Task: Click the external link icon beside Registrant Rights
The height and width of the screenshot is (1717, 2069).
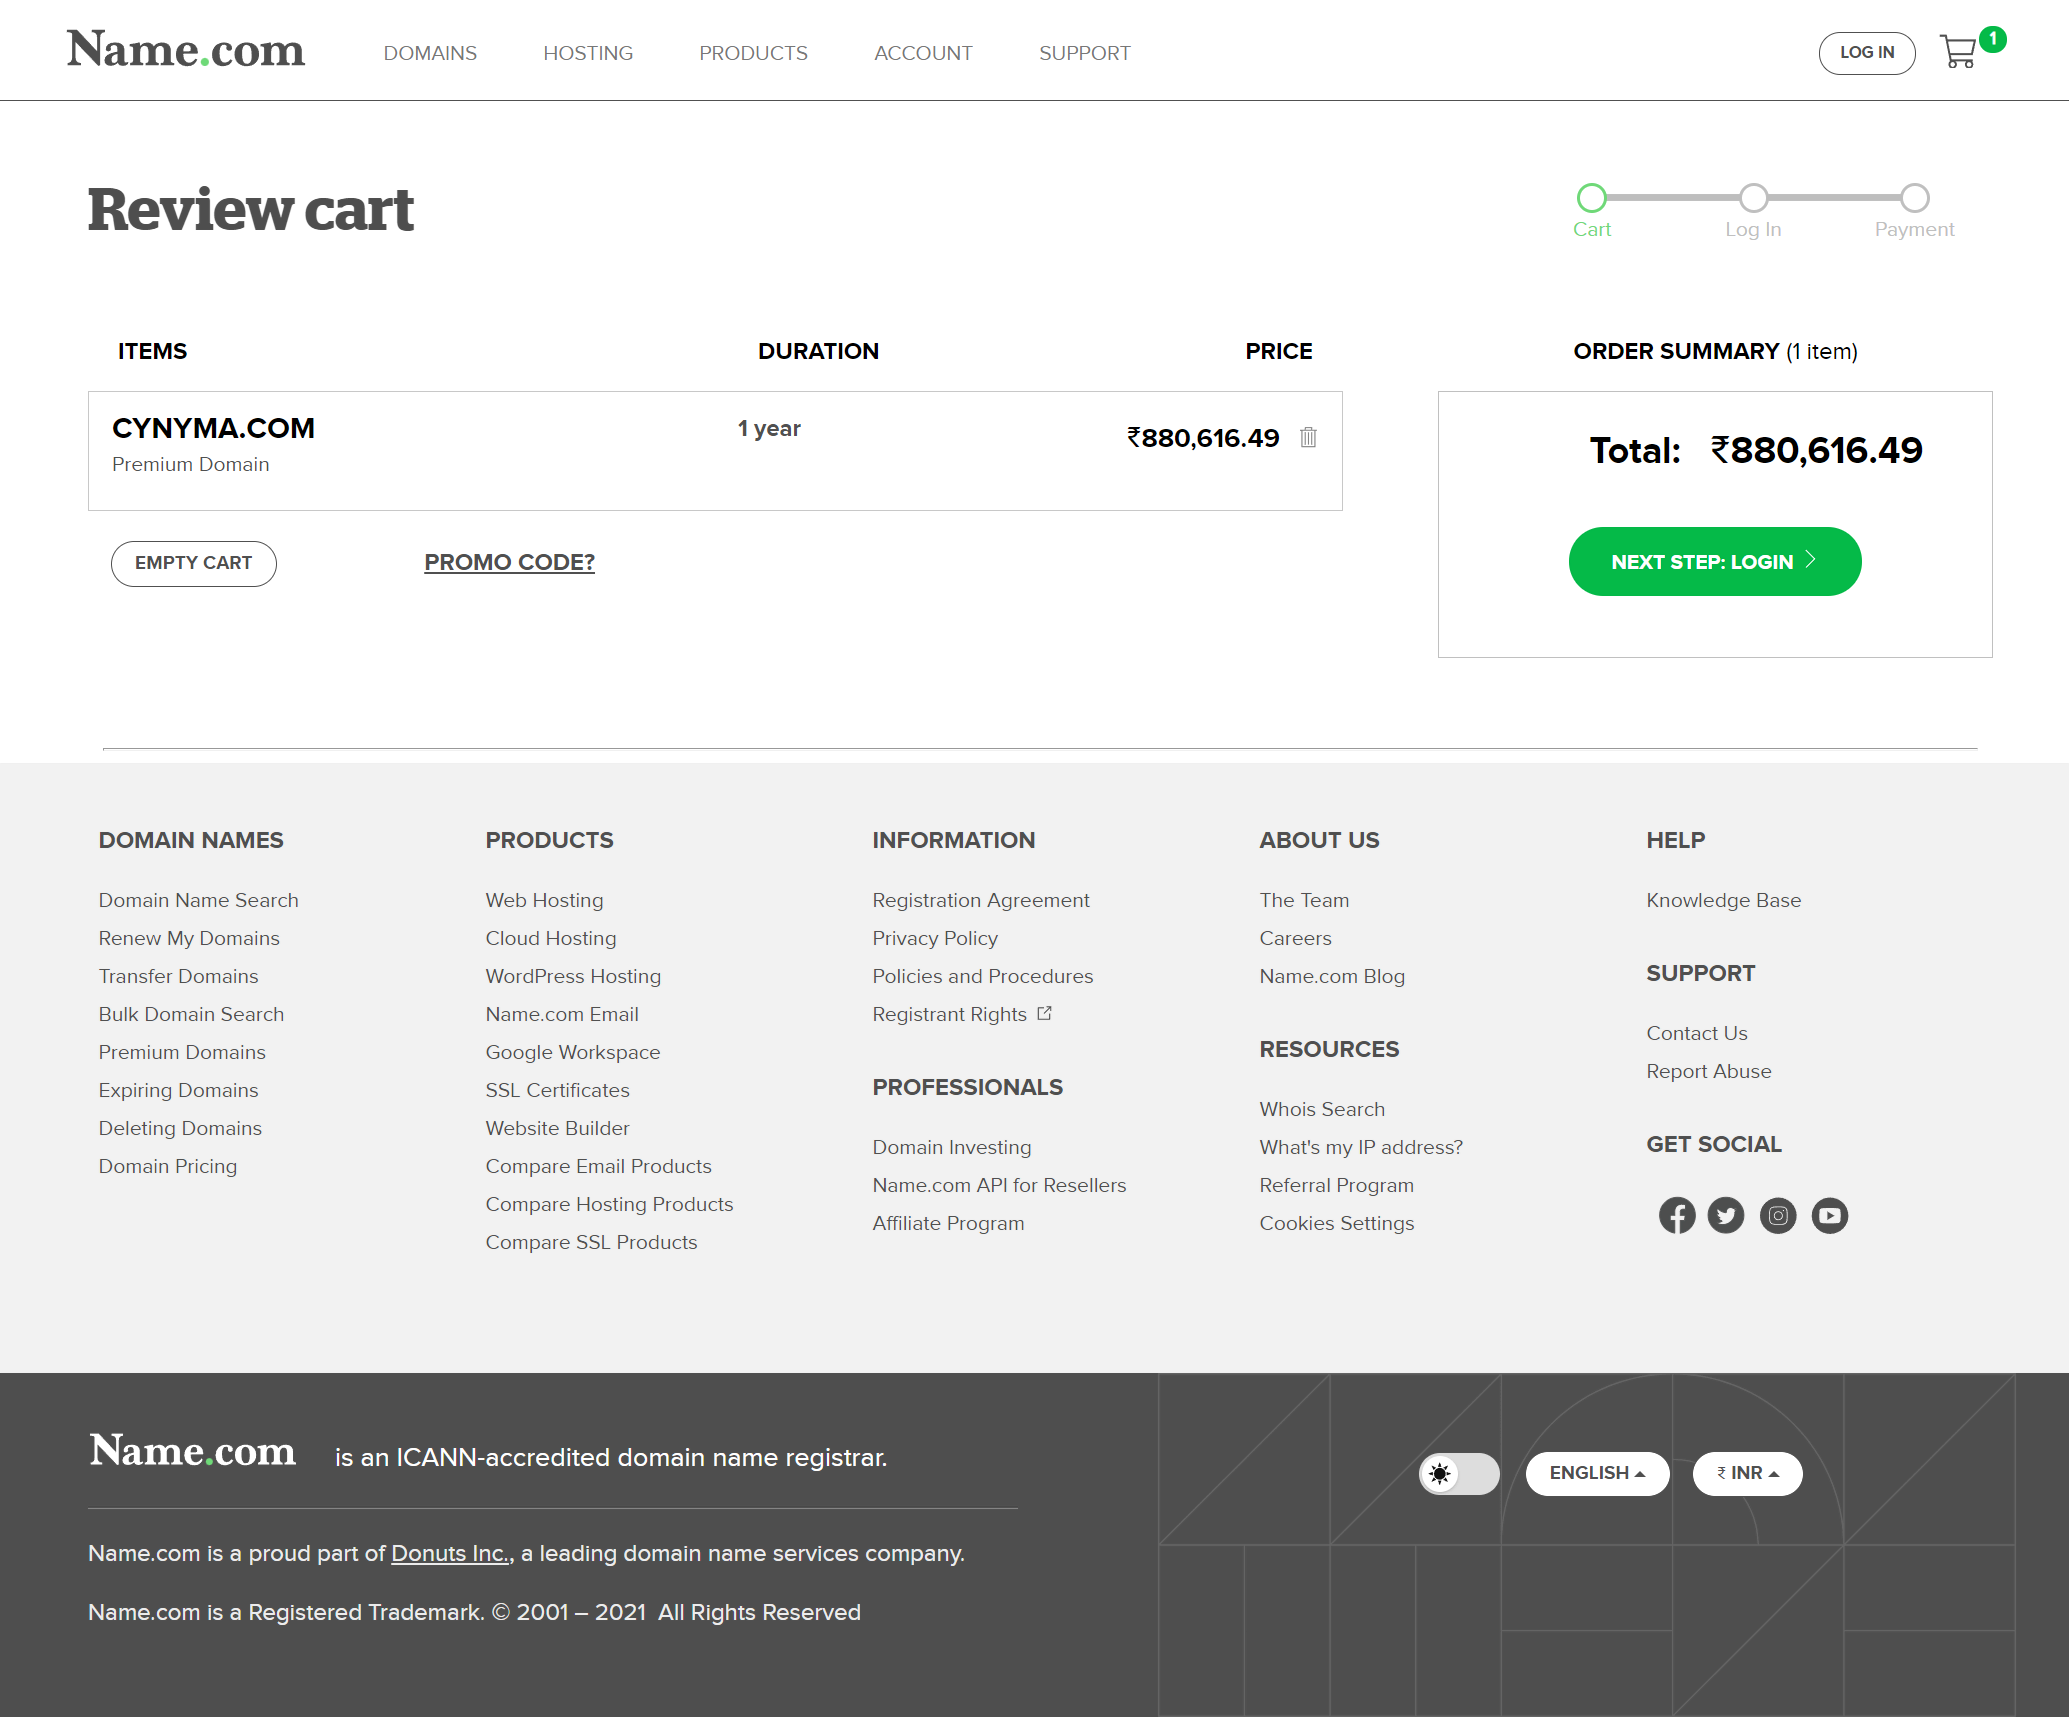Action: tap(1044, 1013)
